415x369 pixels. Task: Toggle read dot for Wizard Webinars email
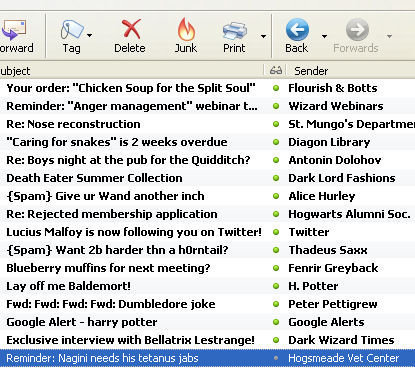coord(276,106)
